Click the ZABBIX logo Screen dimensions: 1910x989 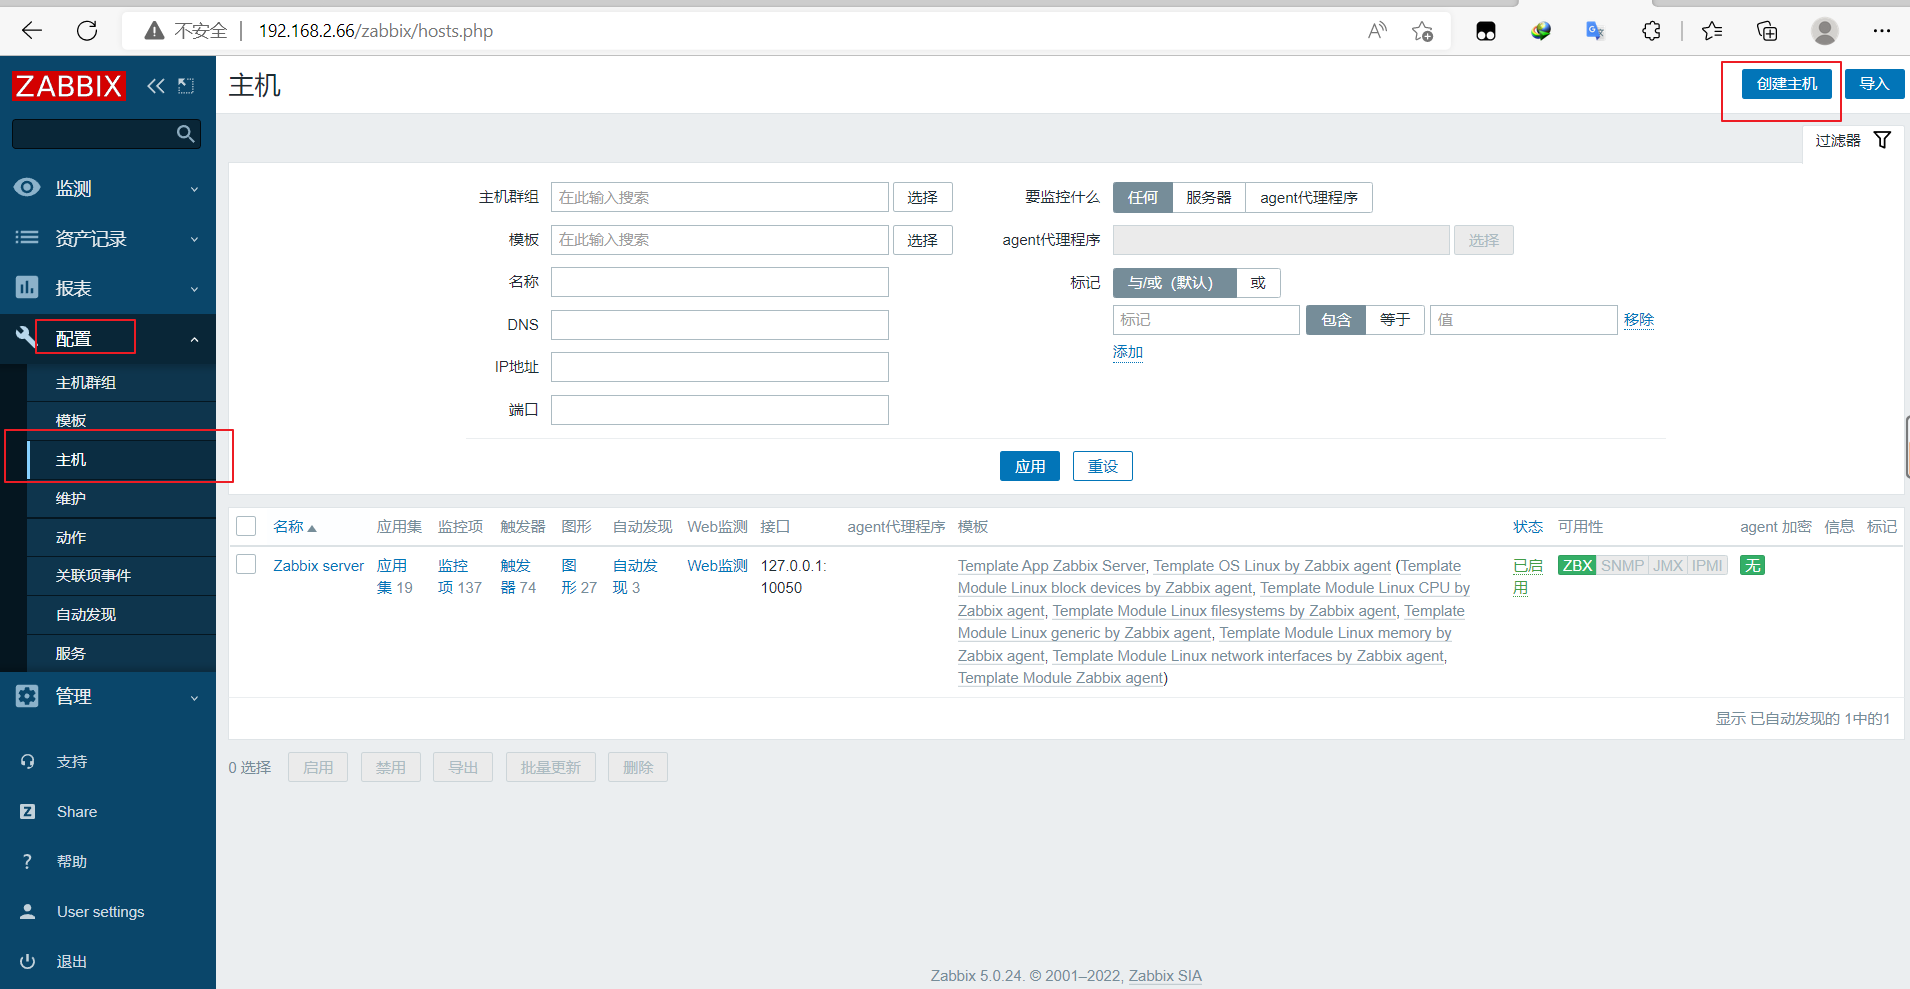pyautogui.click(x=68, y=86)
